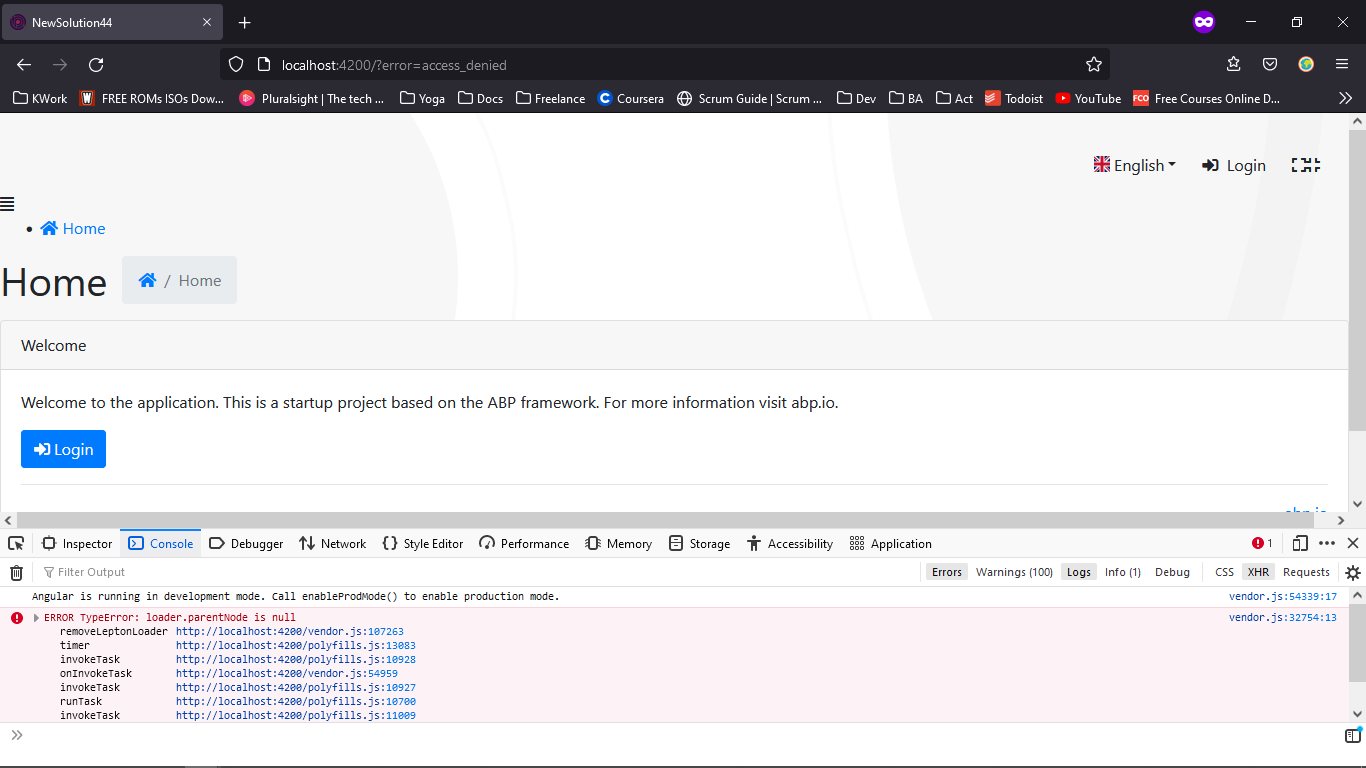Toggle the Warnings (100) filter
This screenshot has height=768, width=1366.
click(x=1013, y=572)
